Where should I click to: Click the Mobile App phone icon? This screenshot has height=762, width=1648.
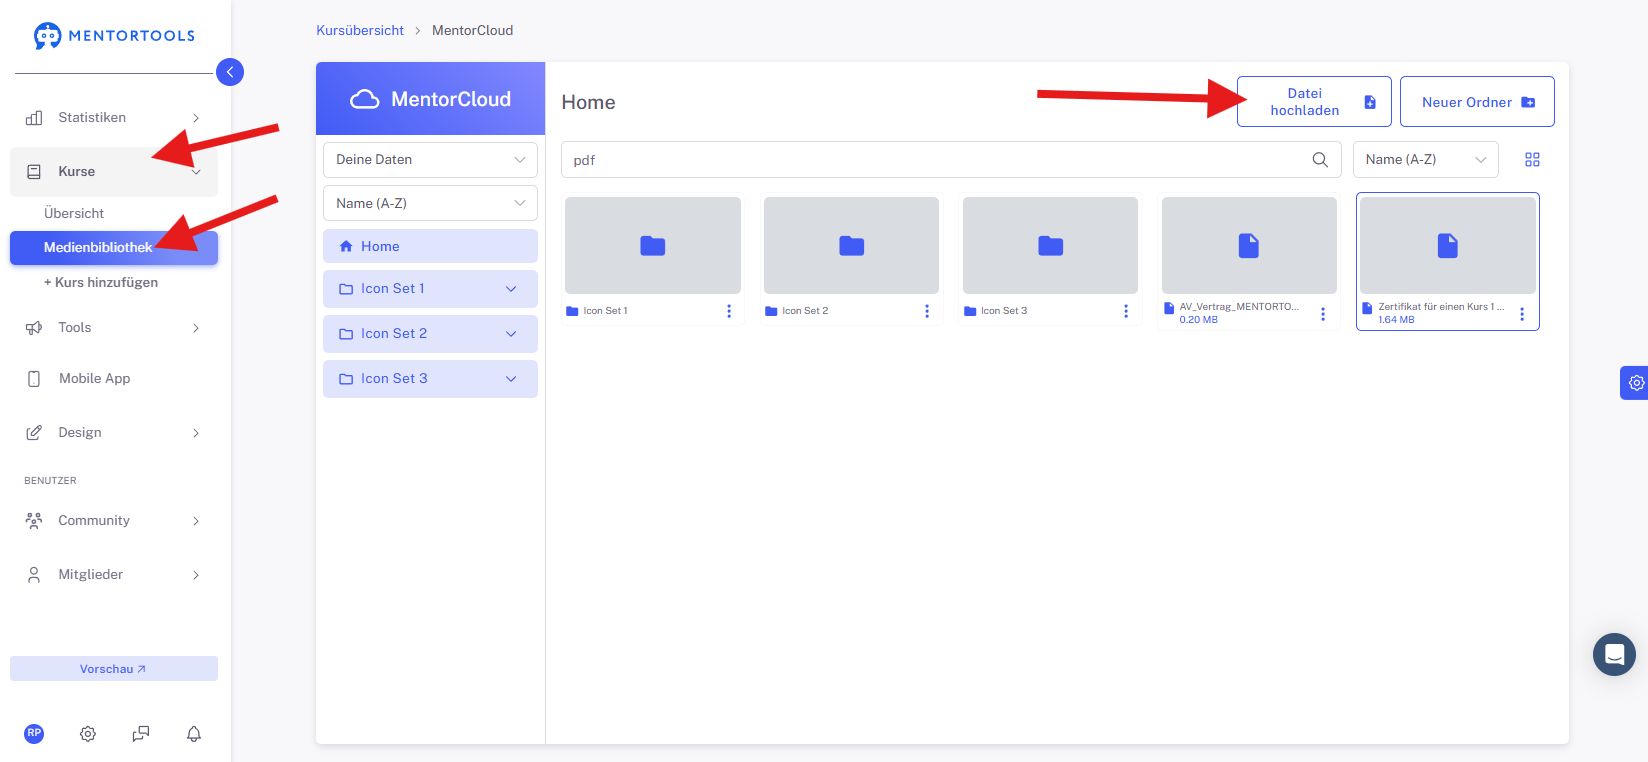[x=34, y=379]
